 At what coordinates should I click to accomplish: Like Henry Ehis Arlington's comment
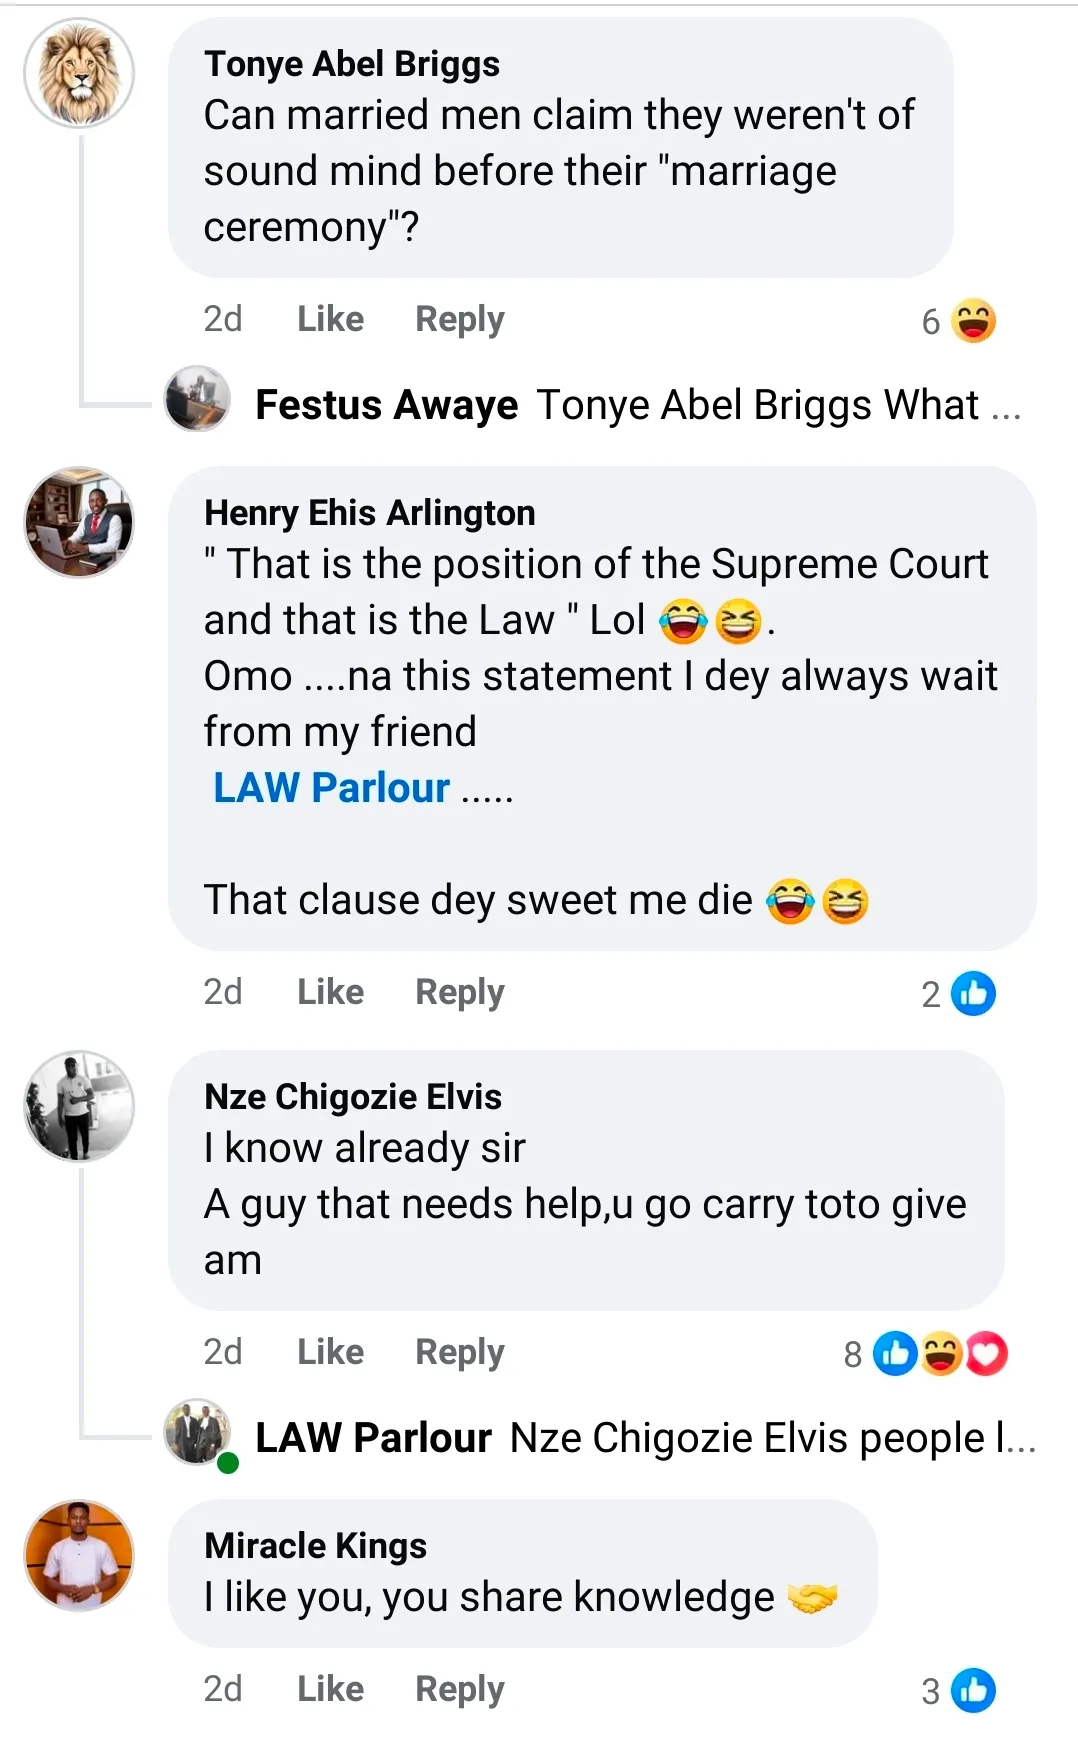[330, 992]
